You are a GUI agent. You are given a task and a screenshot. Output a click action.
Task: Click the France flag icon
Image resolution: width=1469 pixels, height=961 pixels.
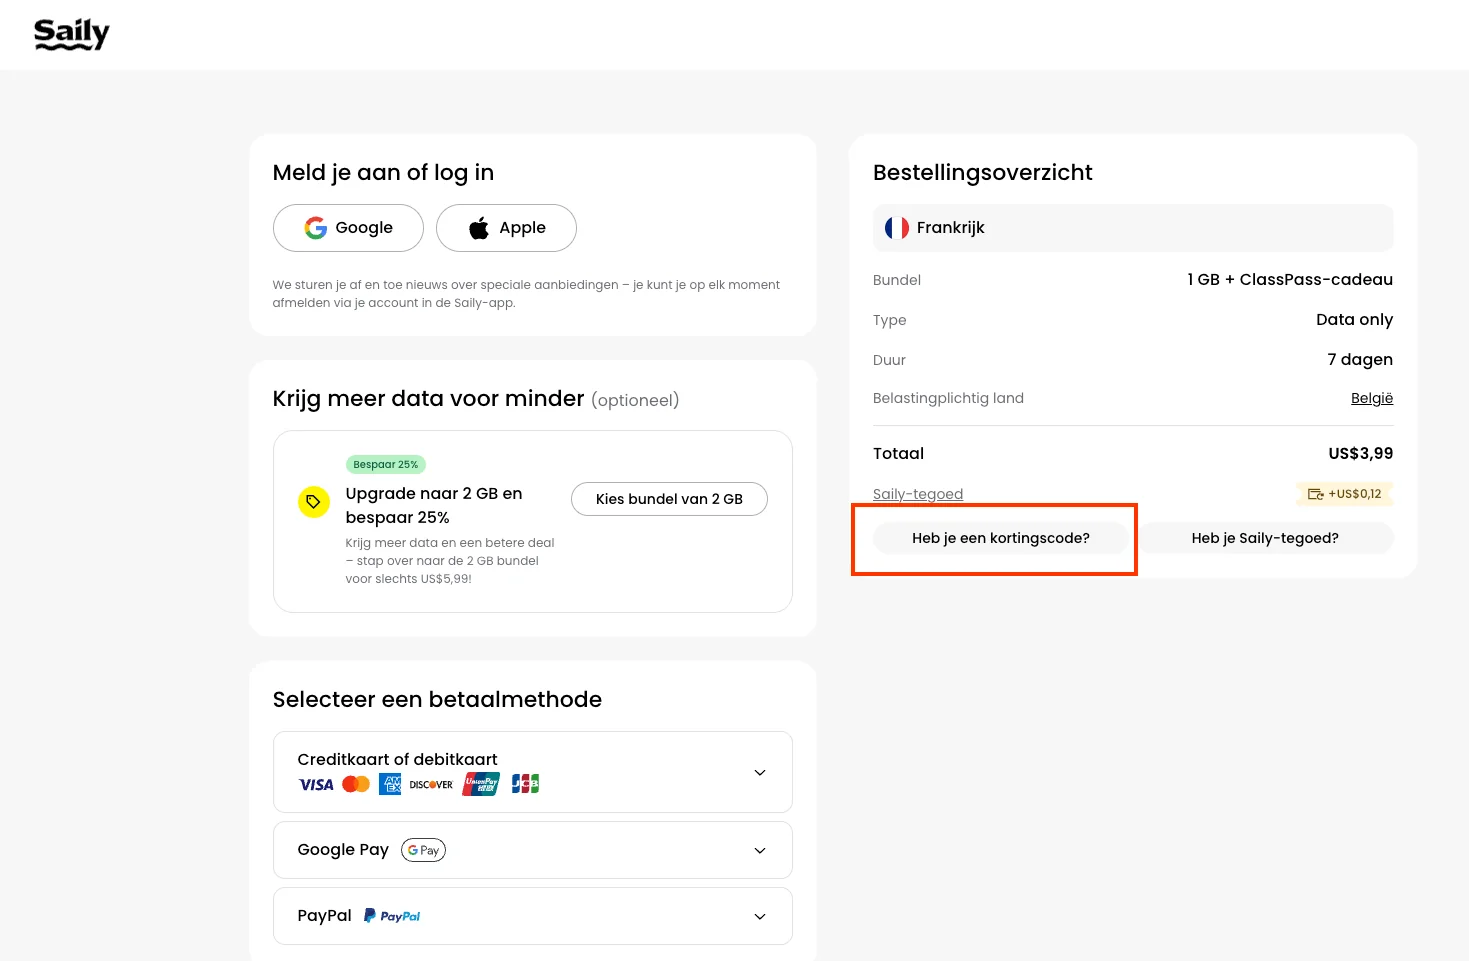(896, 228)
